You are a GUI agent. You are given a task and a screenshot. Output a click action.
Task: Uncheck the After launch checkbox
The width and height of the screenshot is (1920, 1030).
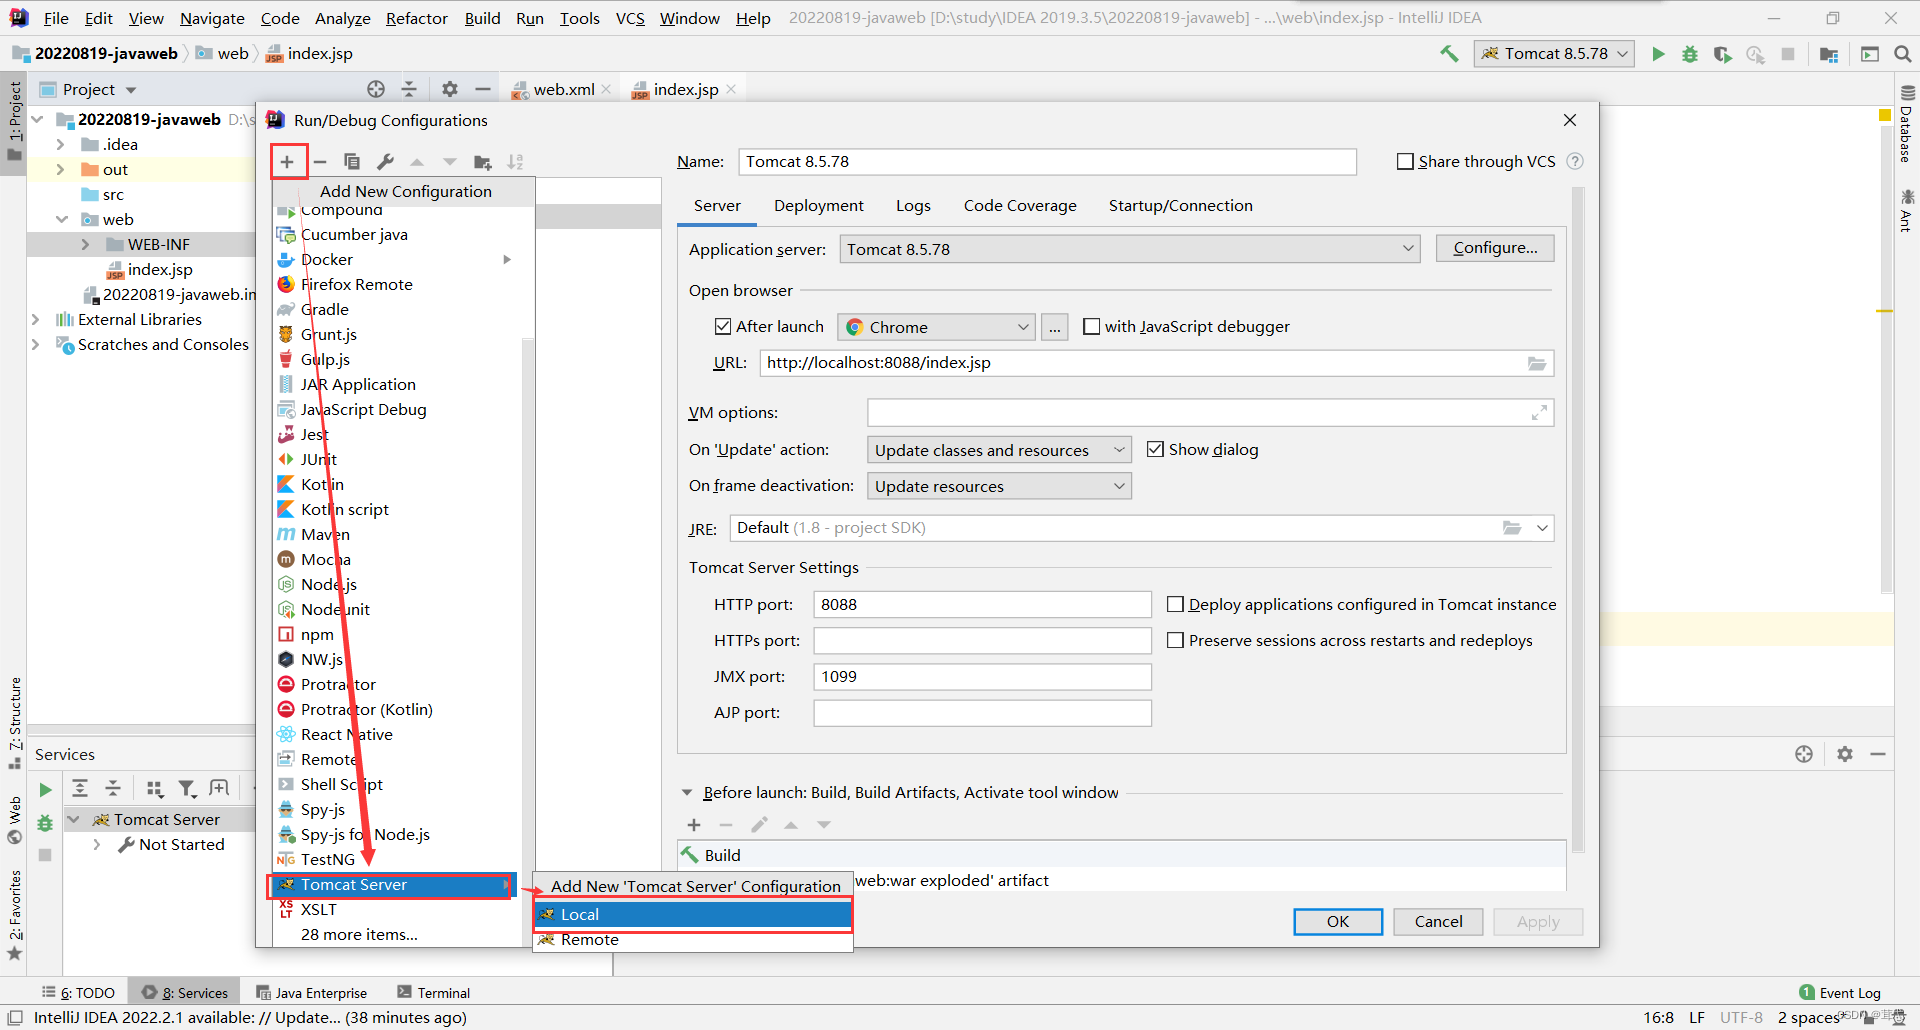tap(723, 326)
